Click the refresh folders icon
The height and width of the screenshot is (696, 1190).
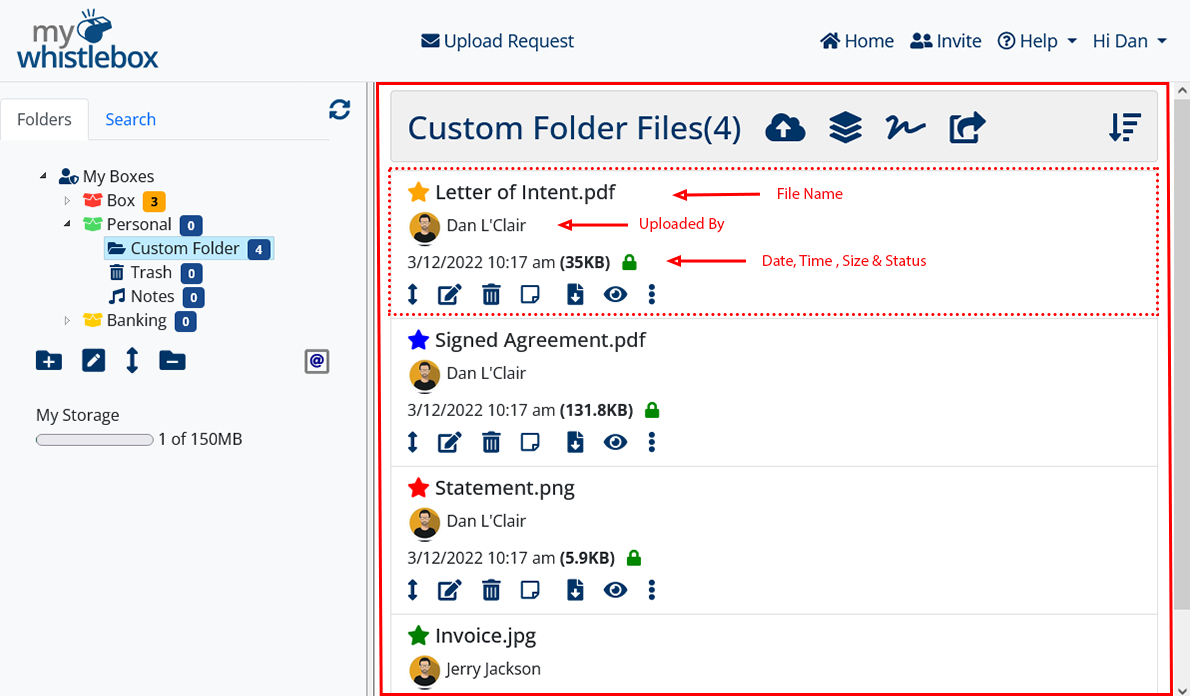point(340,110)
